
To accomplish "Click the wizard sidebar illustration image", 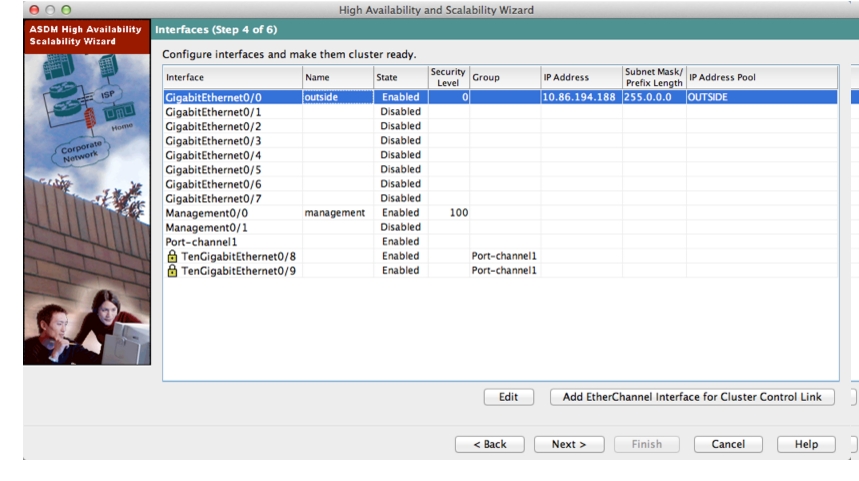I will [x=87, y=209].
